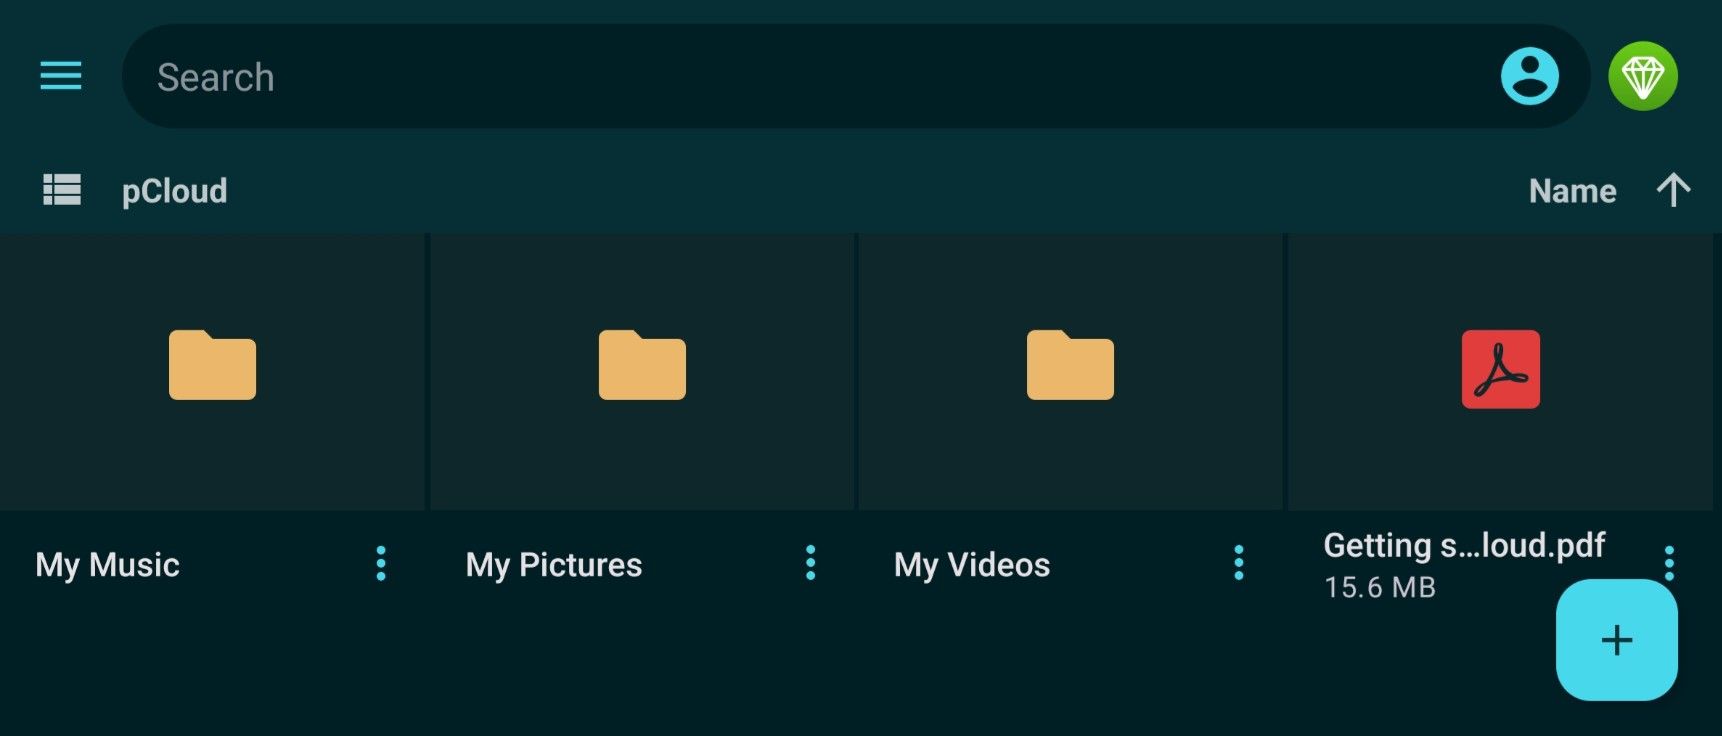
Task: Open the PDF file thumbnail
Action: point(1500,371)
